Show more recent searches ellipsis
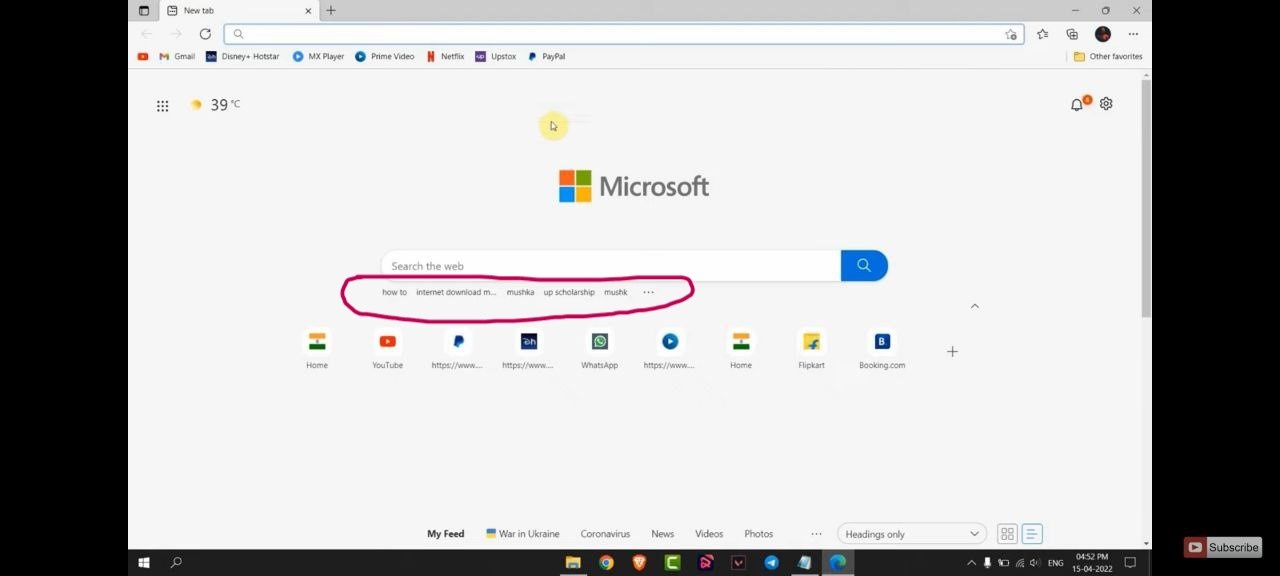The width and height of the screenshot is (1280, 576). pyautogui.click(x=648, y=292)
